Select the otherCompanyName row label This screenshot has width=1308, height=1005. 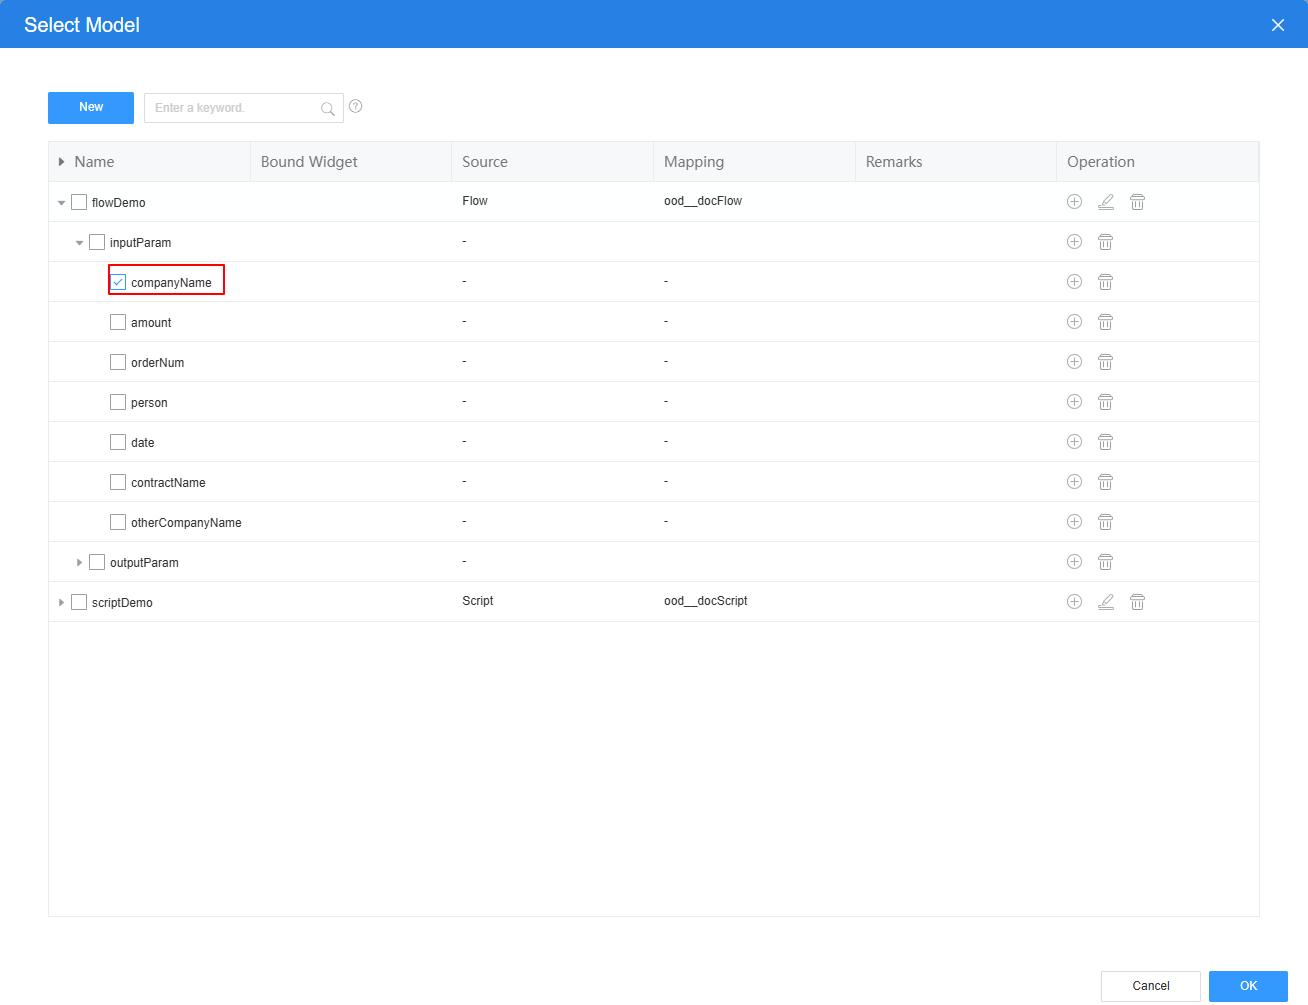click(x=186, y=522)
